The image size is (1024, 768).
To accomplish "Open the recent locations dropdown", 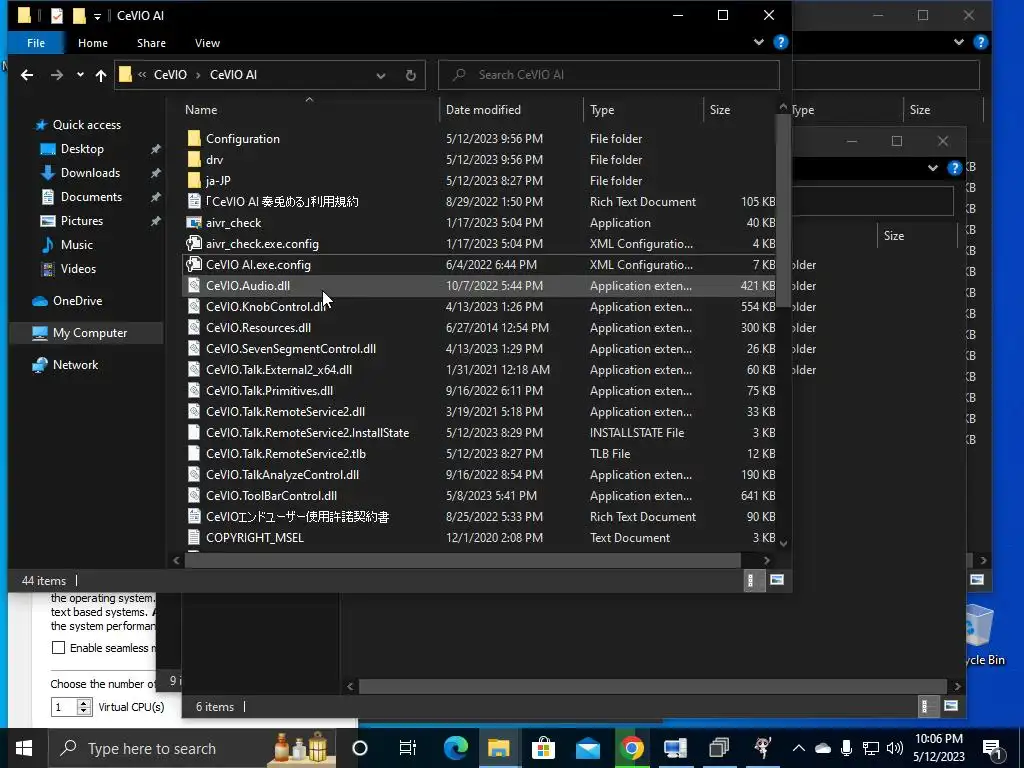I will point(80,75).
